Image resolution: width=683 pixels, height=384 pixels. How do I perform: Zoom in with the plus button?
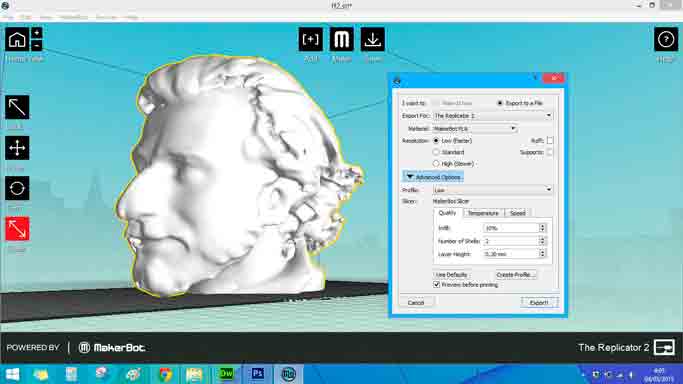point(37,33)
